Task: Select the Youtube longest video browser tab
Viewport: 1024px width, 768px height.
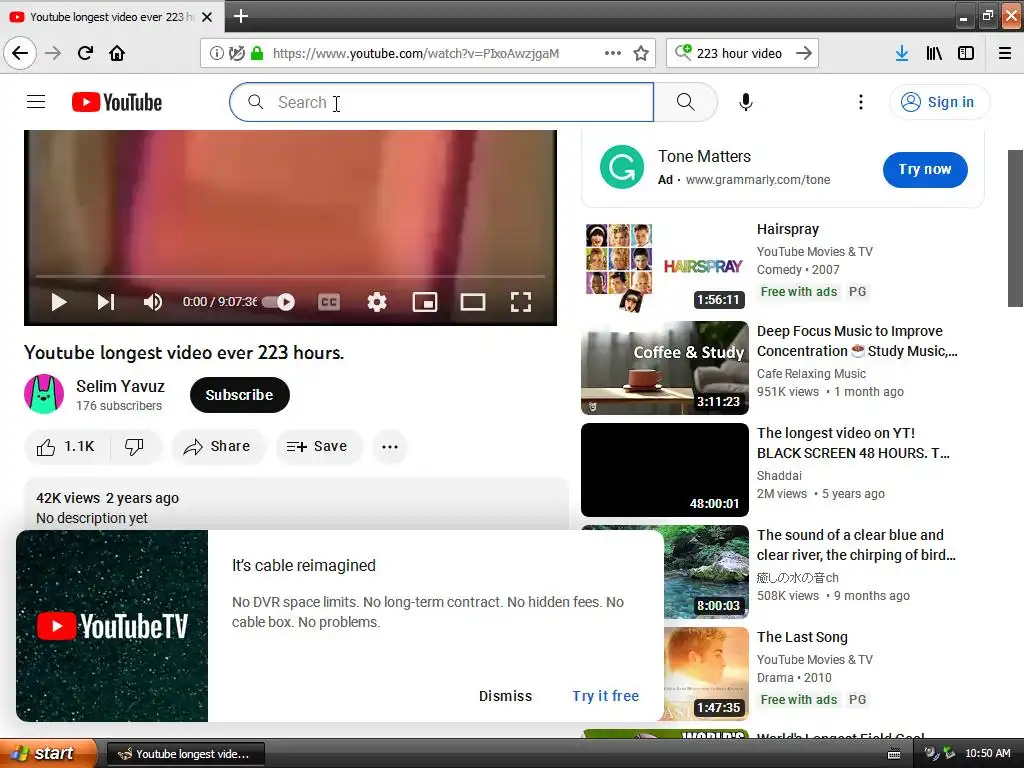Action: pos(112,16)
